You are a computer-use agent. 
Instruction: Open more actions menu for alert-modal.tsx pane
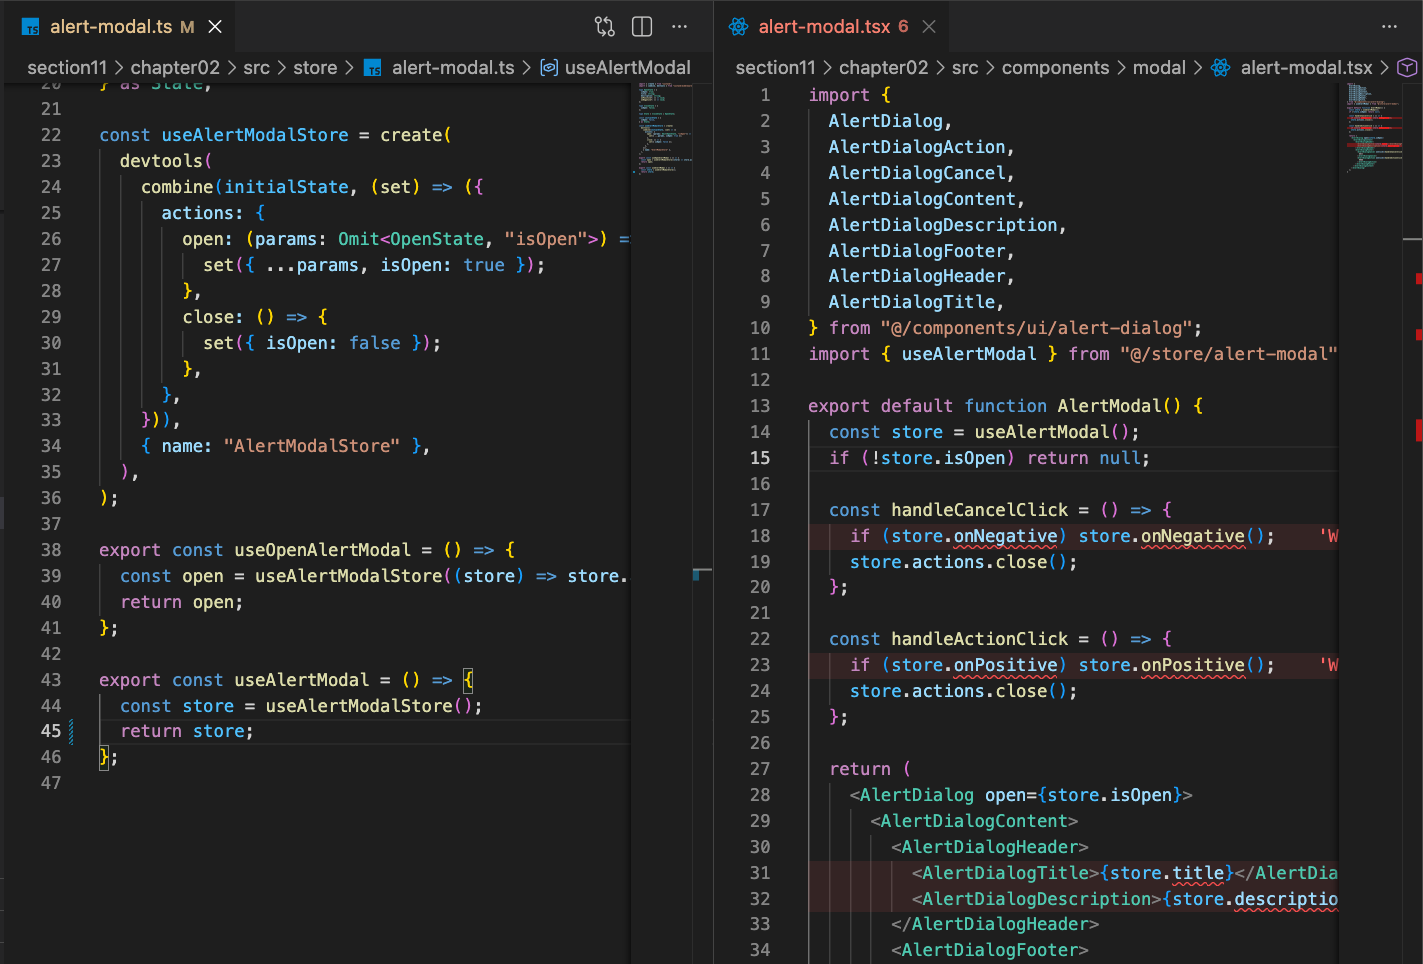(x=1389, y=27)
